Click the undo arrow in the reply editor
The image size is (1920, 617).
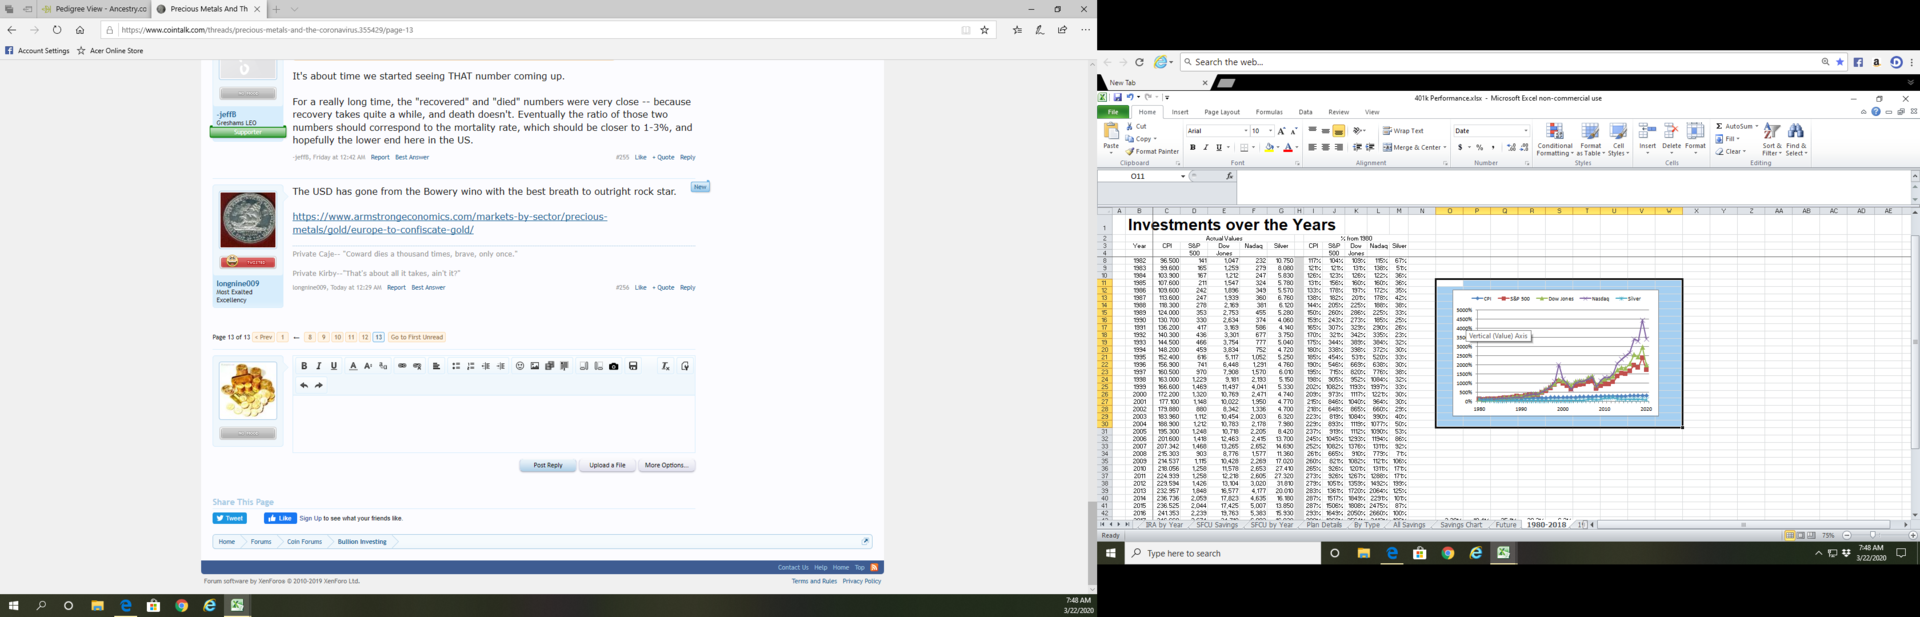(x=304, y=385)
